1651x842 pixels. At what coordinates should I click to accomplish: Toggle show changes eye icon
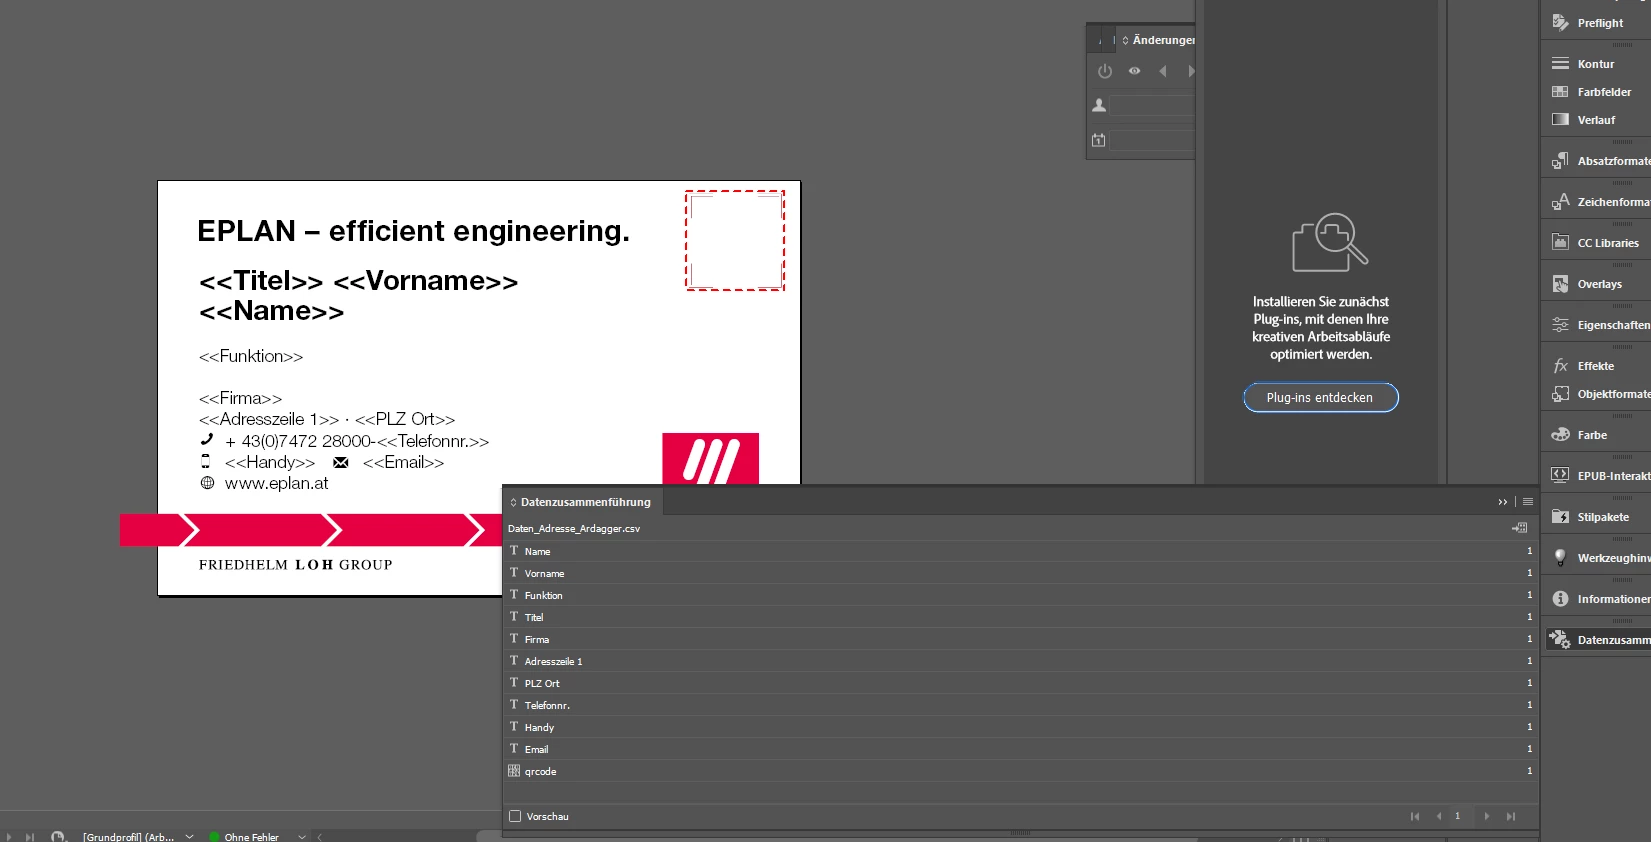[1134, 71]
